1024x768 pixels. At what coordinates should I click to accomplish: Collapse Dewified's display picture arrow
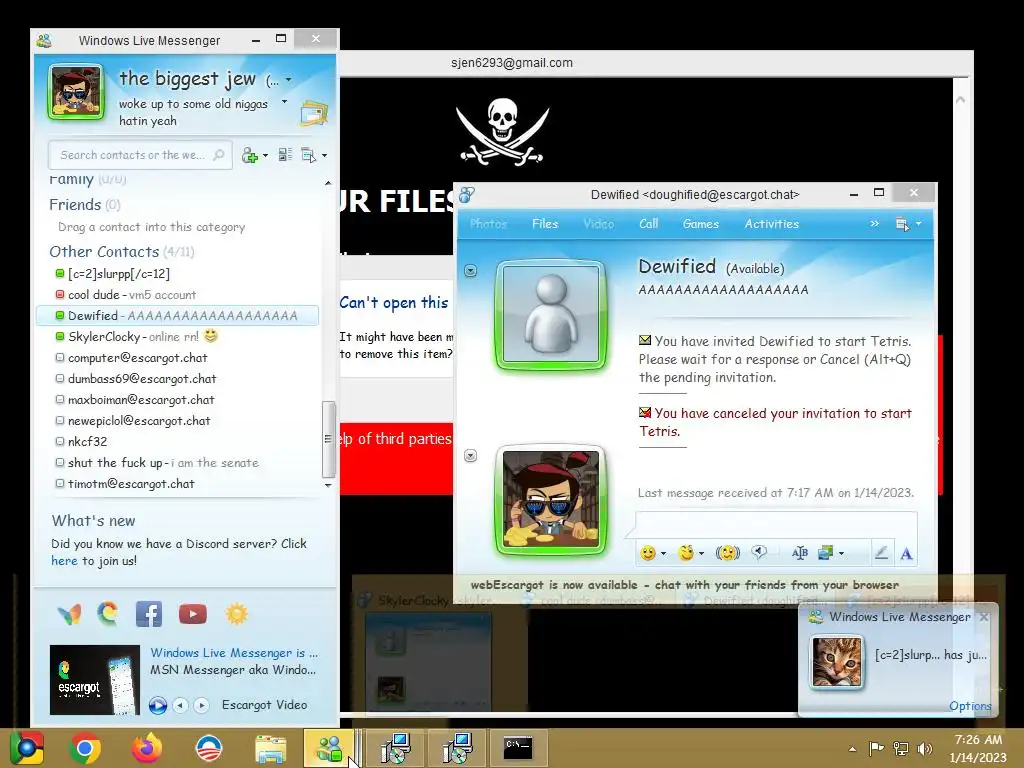pyautogui.click(x=470, y=270)
